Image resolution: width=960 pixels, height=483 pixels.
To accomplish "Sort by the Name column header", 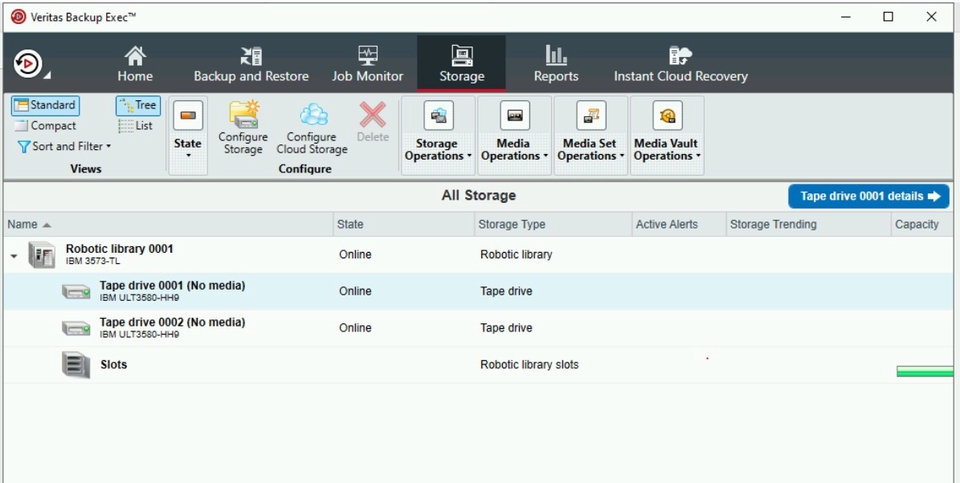I will click(x=168, y=225).
